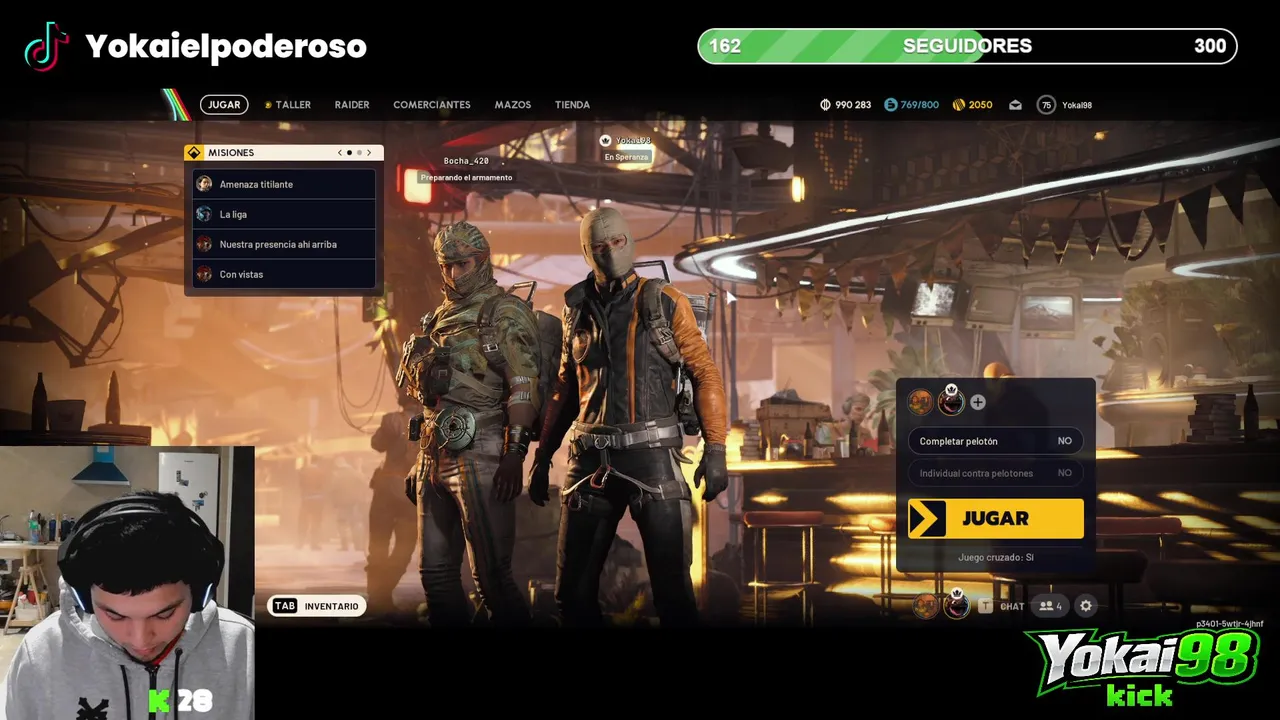The image size is (1280, 720).
Task: Click the level 75 circle badge
Action: tap(1046, 104)
